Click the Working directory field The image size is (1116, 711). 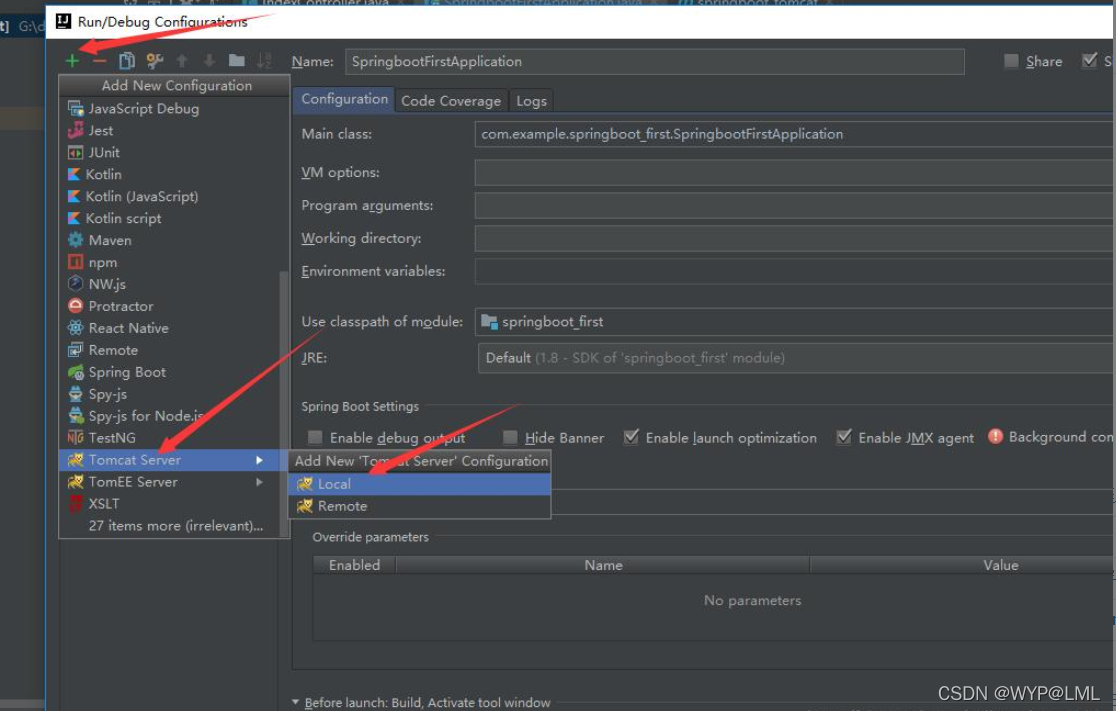coord(794,238)
